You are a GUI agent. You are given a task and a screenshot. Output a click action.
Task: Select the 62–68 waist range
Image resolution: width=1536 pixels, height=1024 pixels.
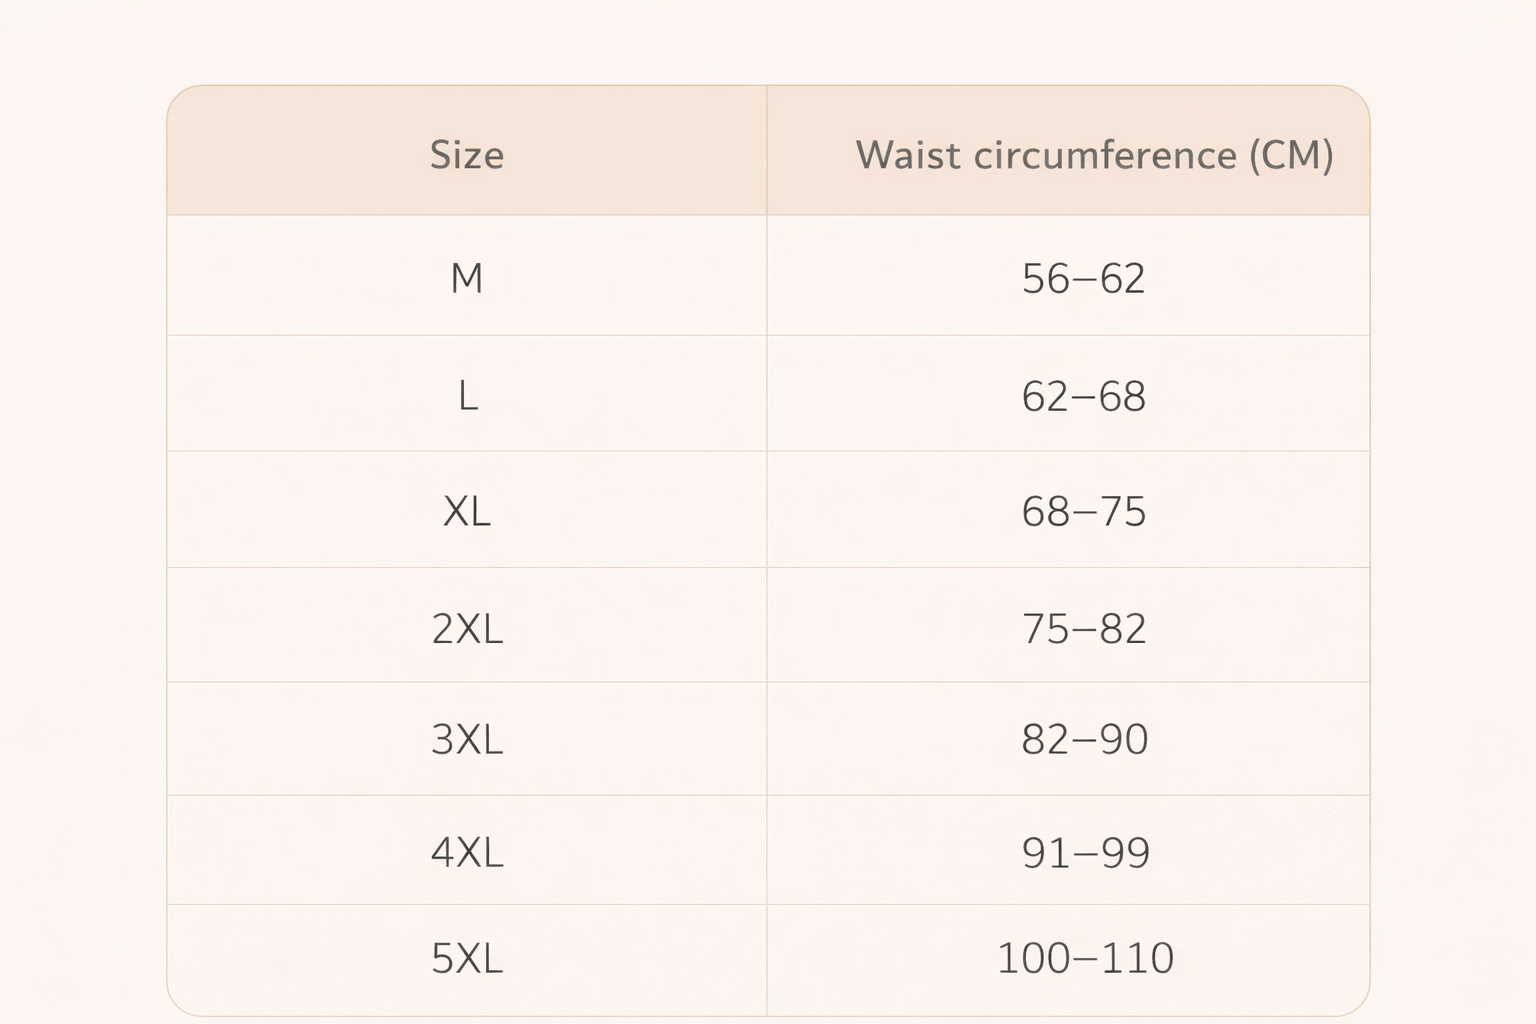[x=1084, y=396]
